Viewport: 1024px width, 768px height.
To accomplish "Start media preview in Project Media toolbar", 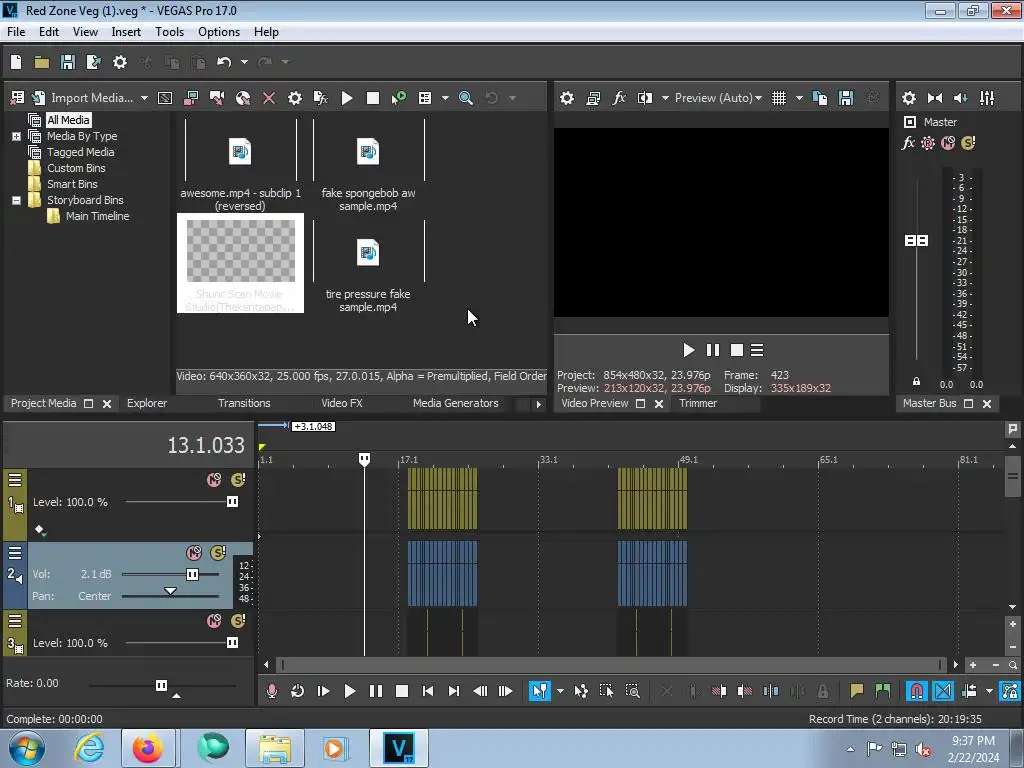I will pos(347,98).
